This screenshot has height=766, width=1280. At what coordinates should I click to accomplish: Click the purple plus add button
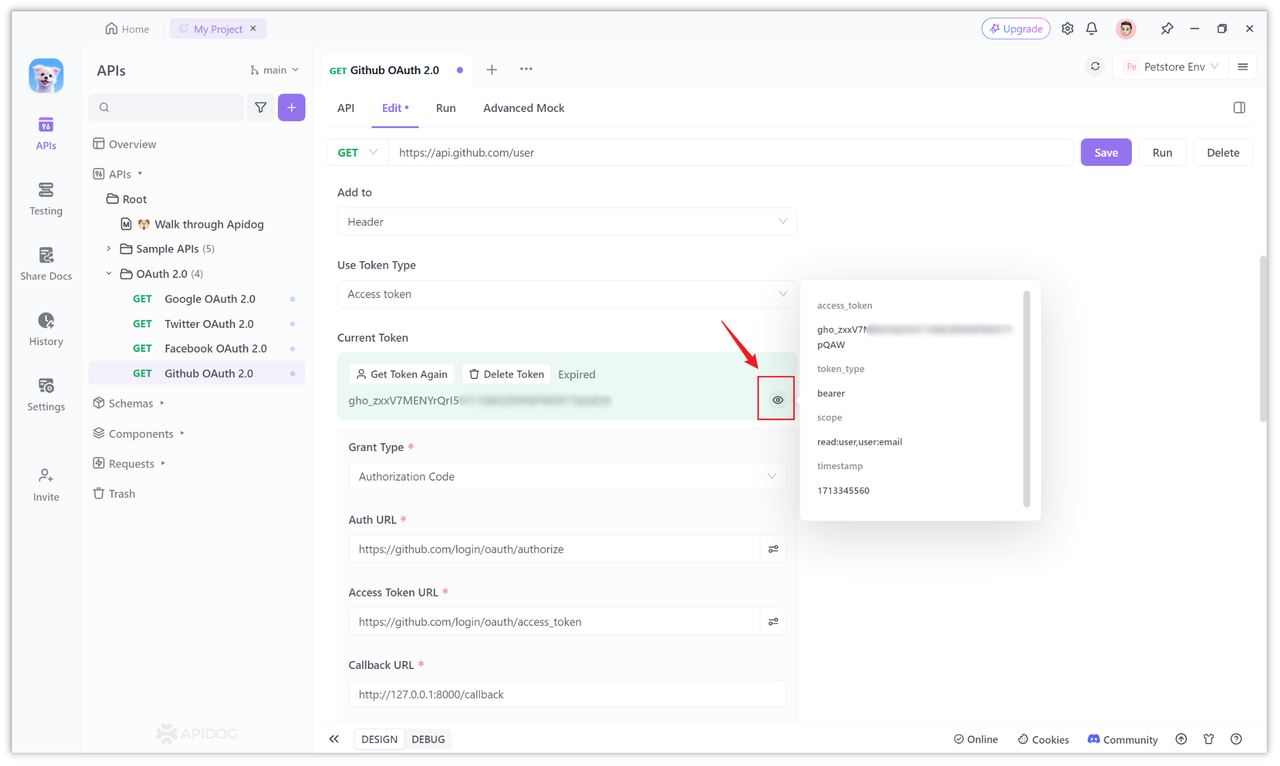(x=292, y=107)
